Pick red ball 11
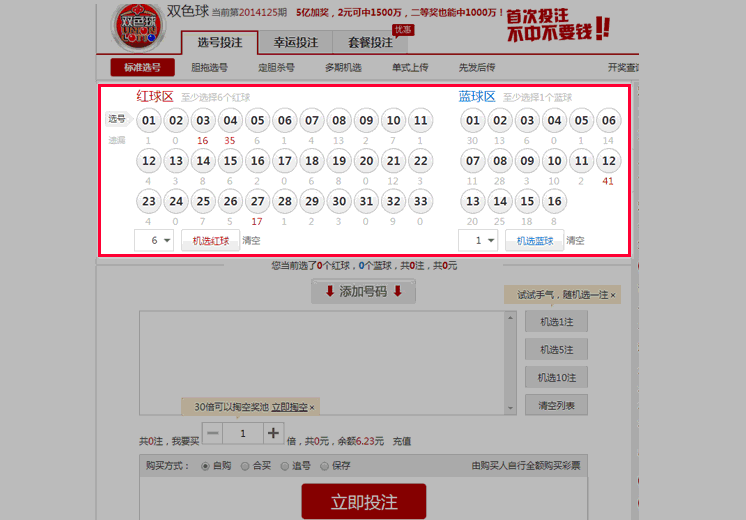The width and height of the screenshot is (746, 520). tap(421, 120)
